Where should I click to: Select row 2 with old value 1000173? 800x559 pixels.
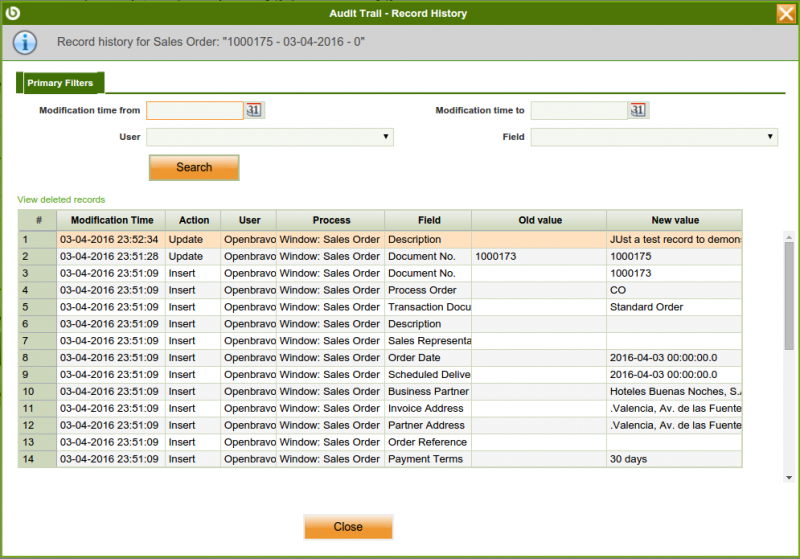point(400,257)
